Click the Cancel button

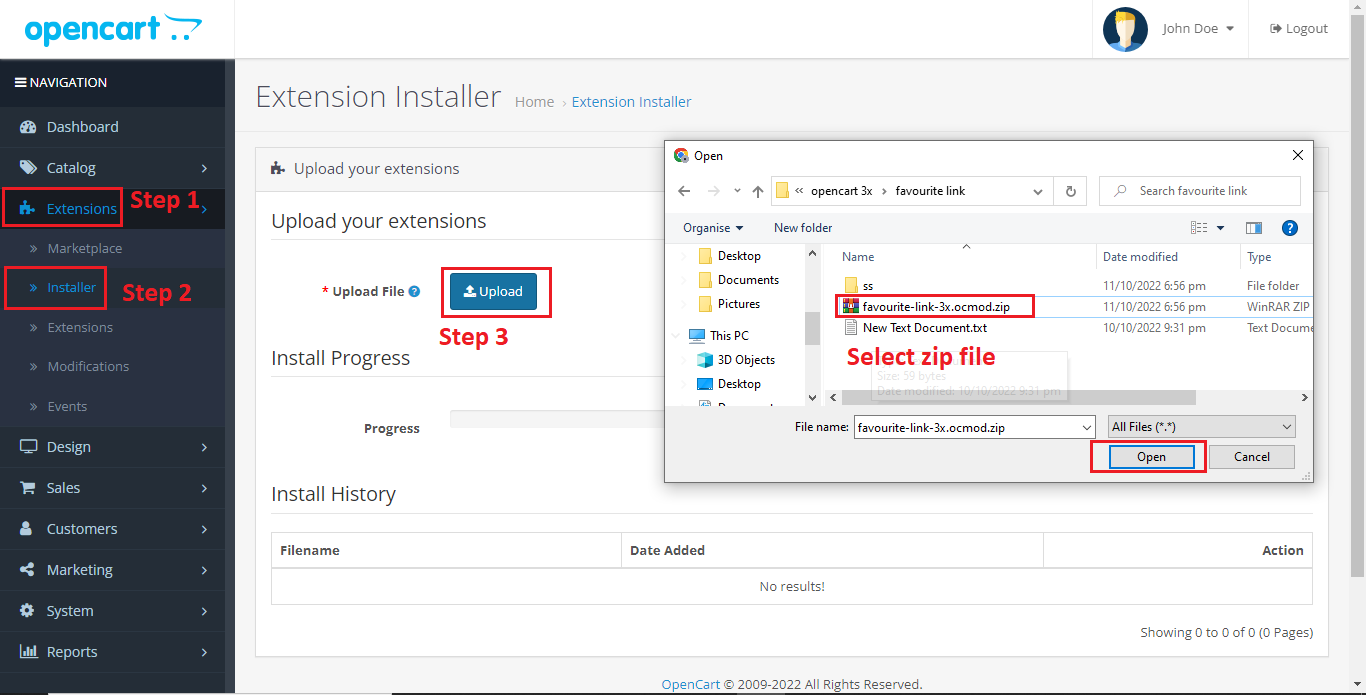tap(1252, 457)
